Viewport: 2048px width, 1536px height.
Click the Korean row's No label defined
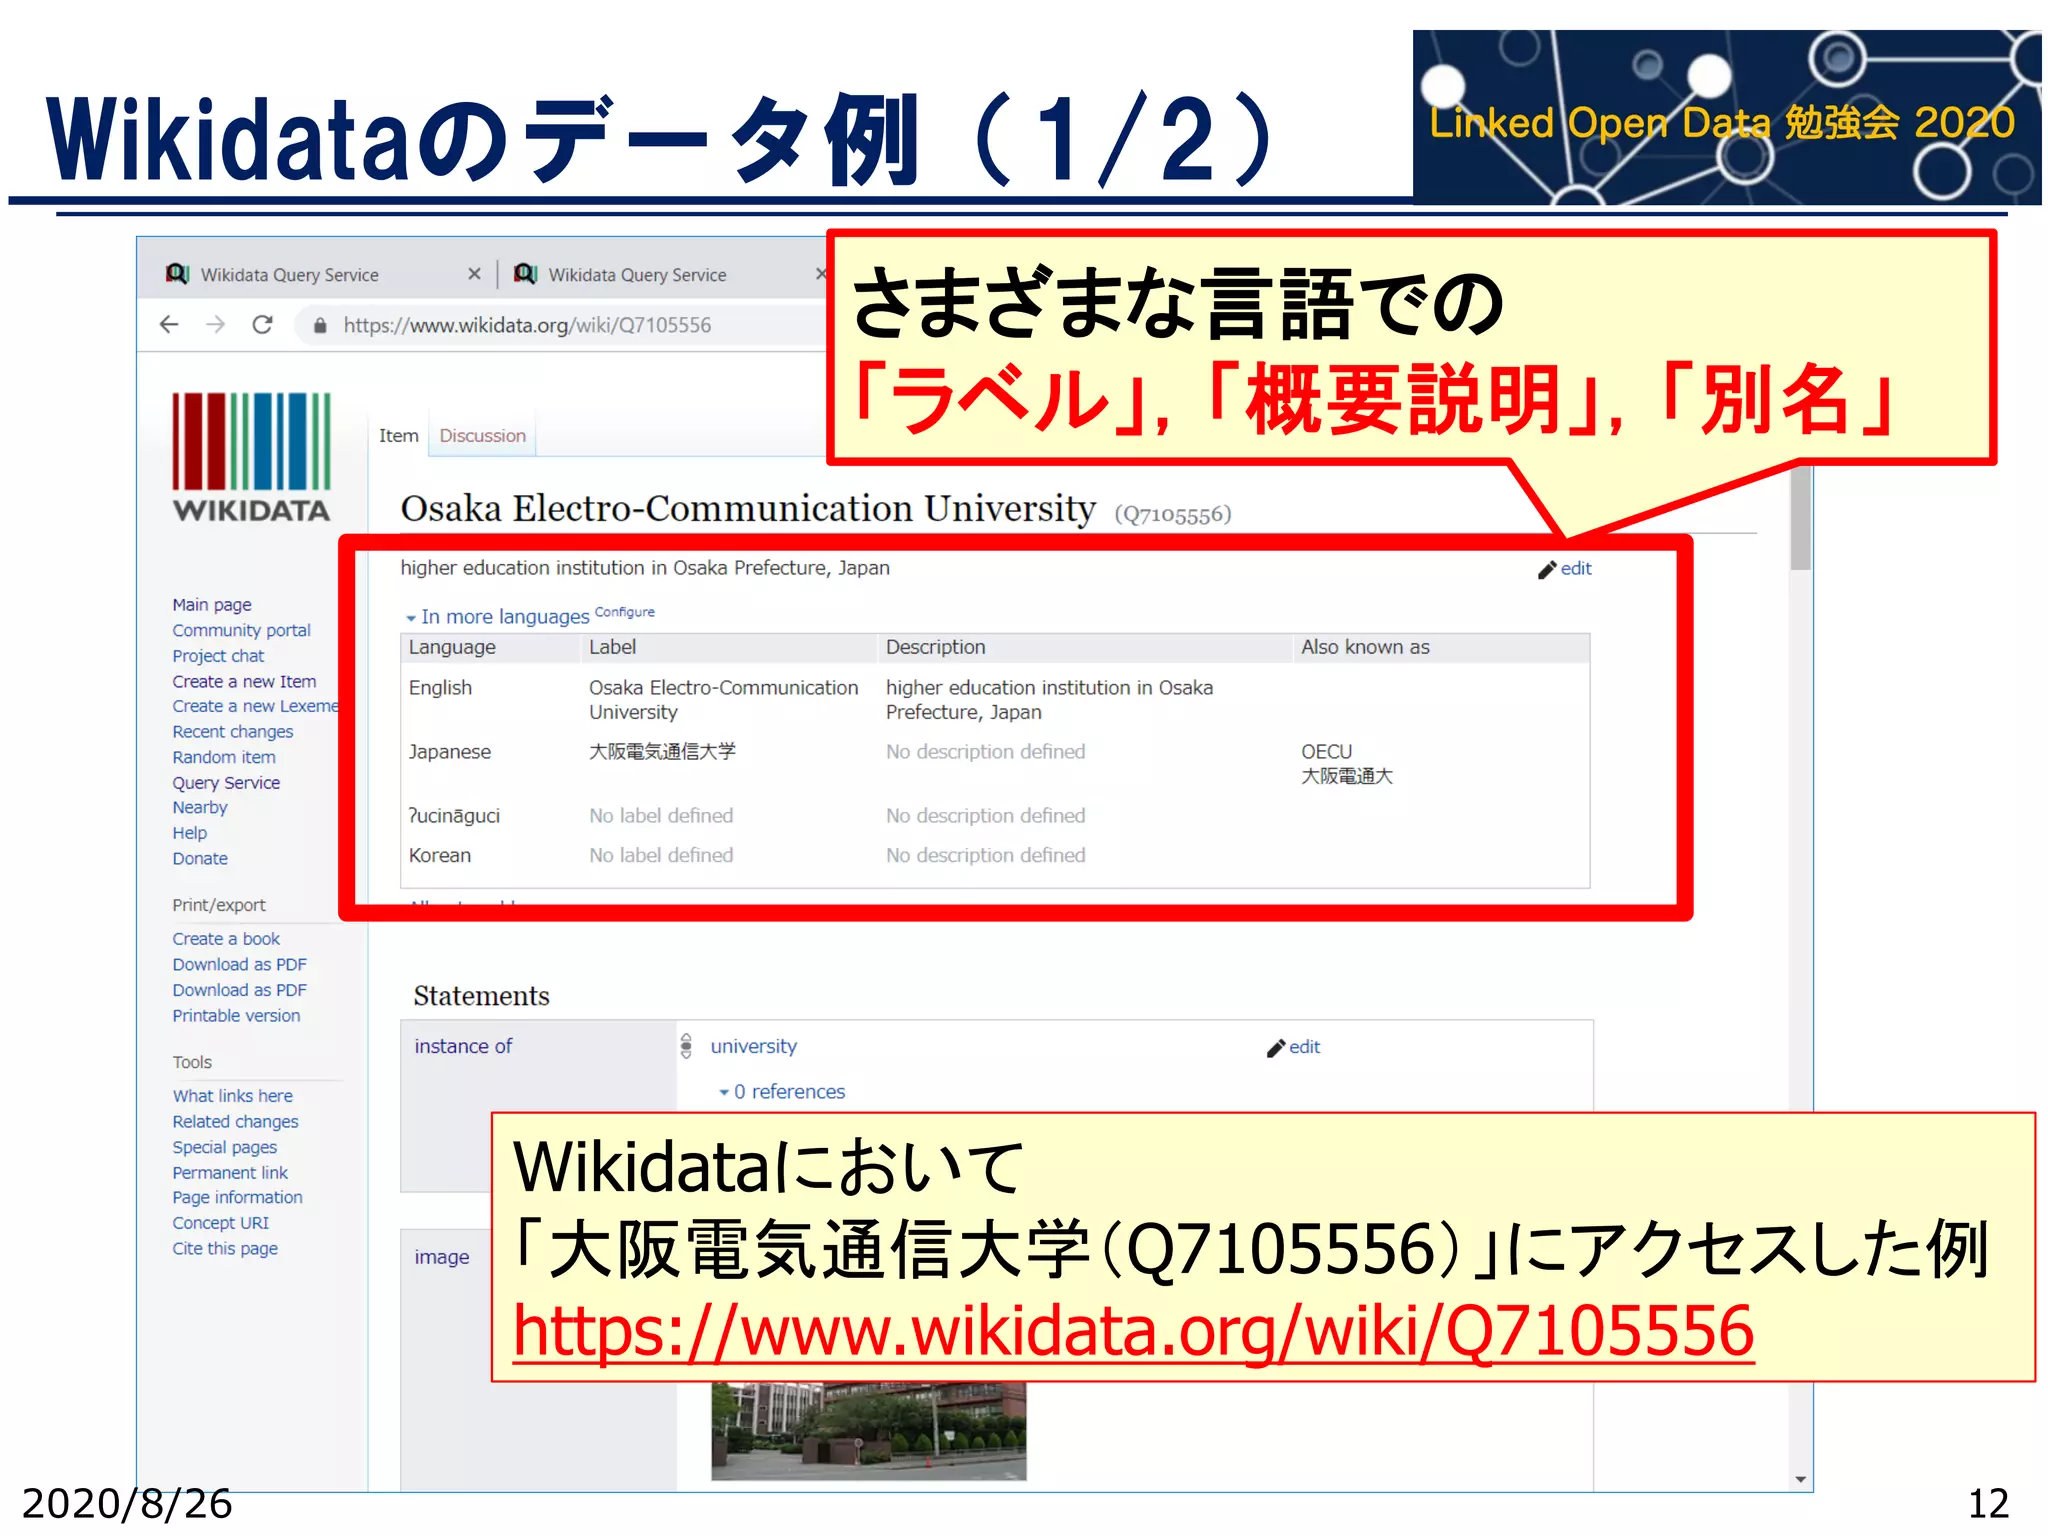point(661,856)
